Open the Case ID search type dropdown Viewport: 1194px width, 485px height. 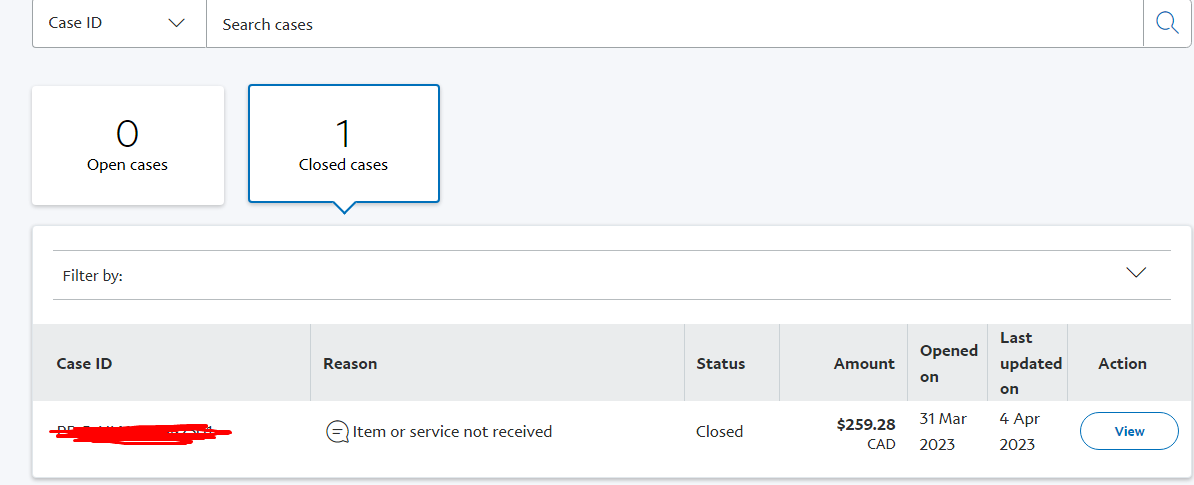tap(119, 23)
